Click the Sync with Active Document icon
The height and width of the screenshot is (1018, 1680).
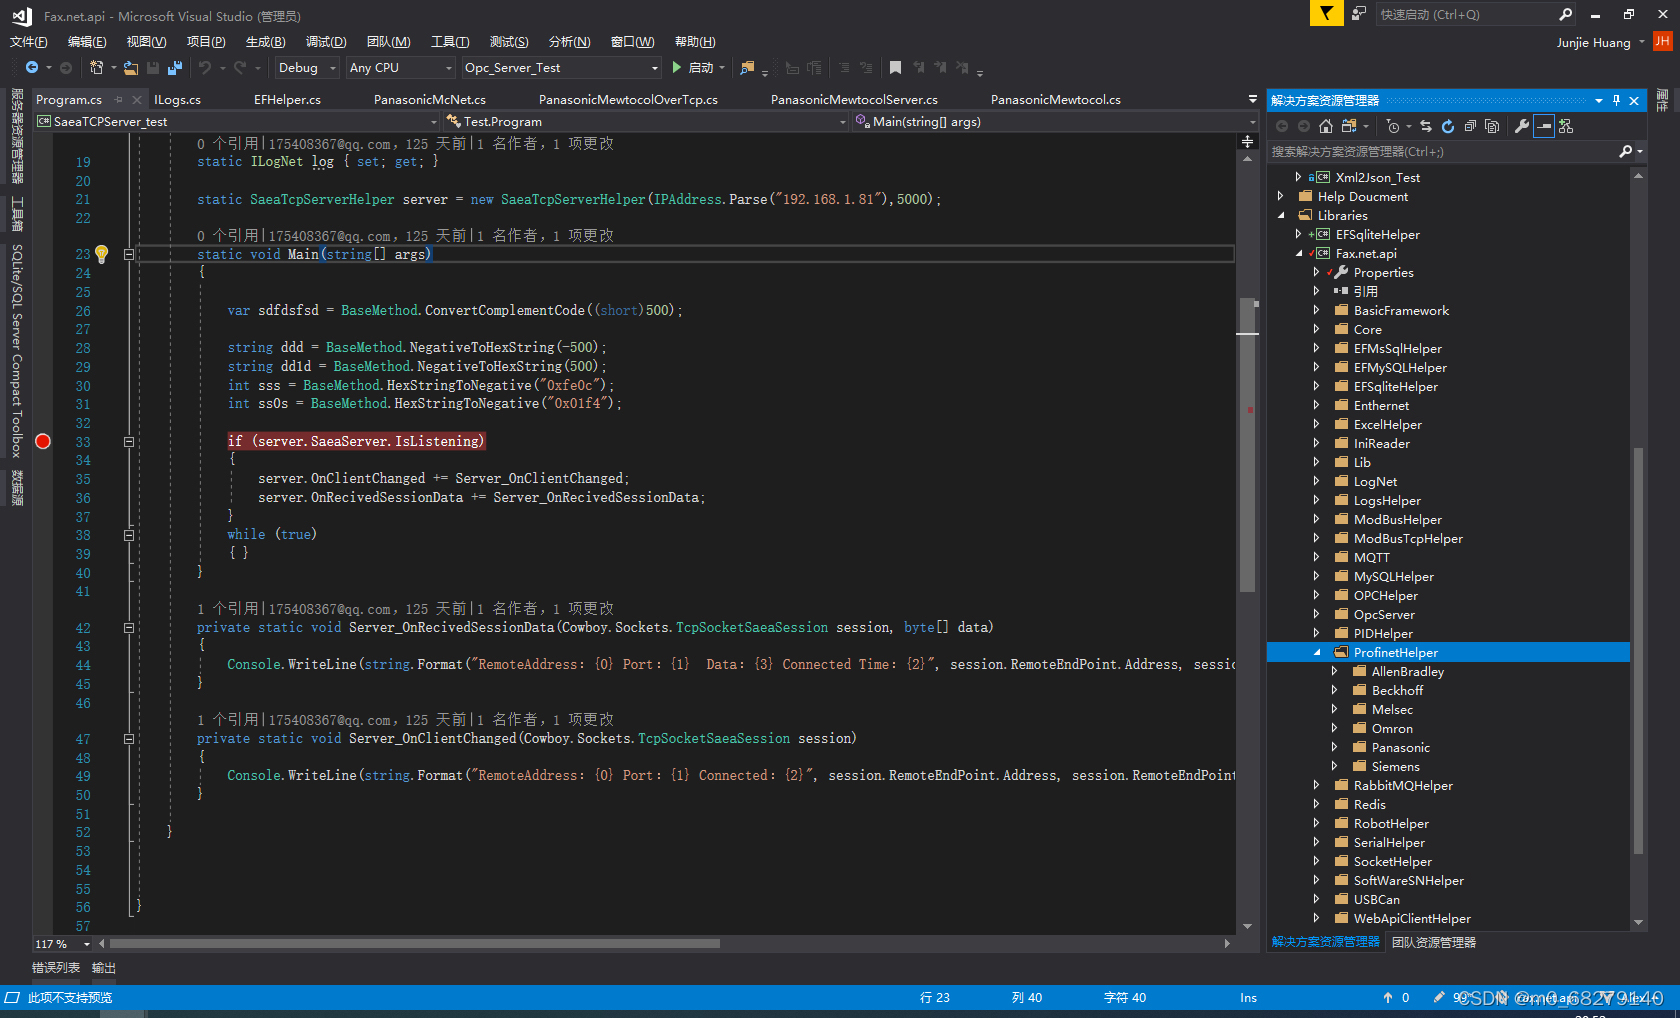click(x=1426, y=126)
